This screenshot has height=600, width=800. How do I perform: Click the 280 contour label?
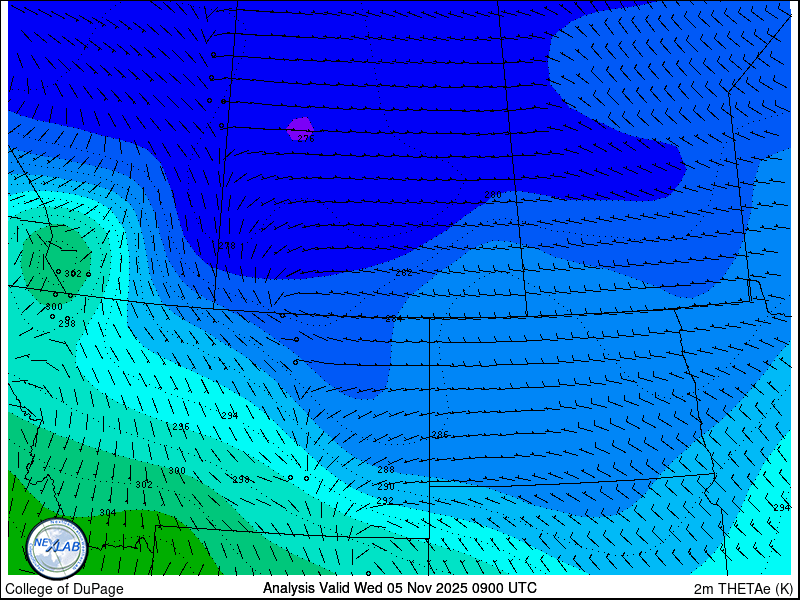493,195
